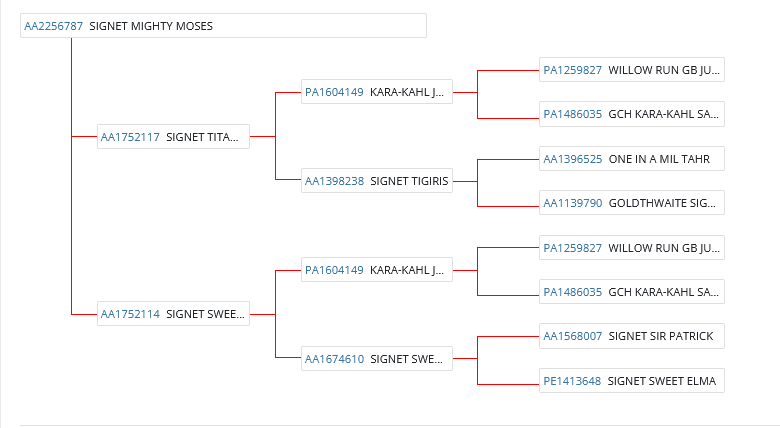Click PA1604149 link branching from SIGNET TITA...

[x=334, y=92]
